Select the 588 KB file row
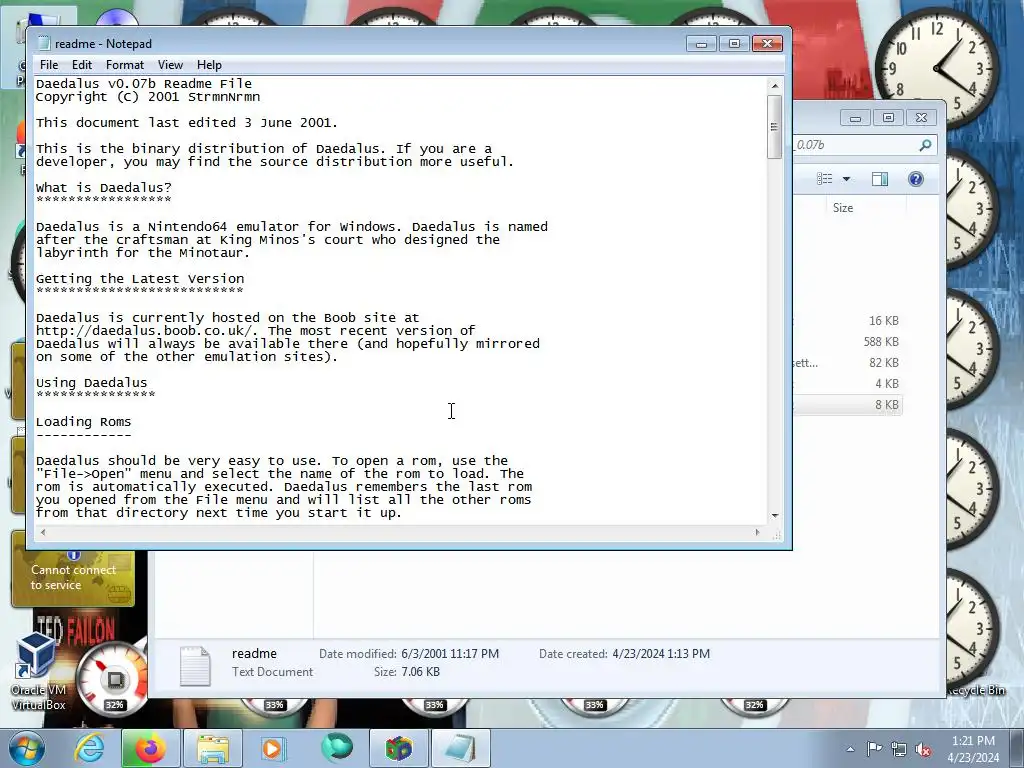Image resolution: width=1024 pixels, height=768 pixels. [x=848, y=342]
